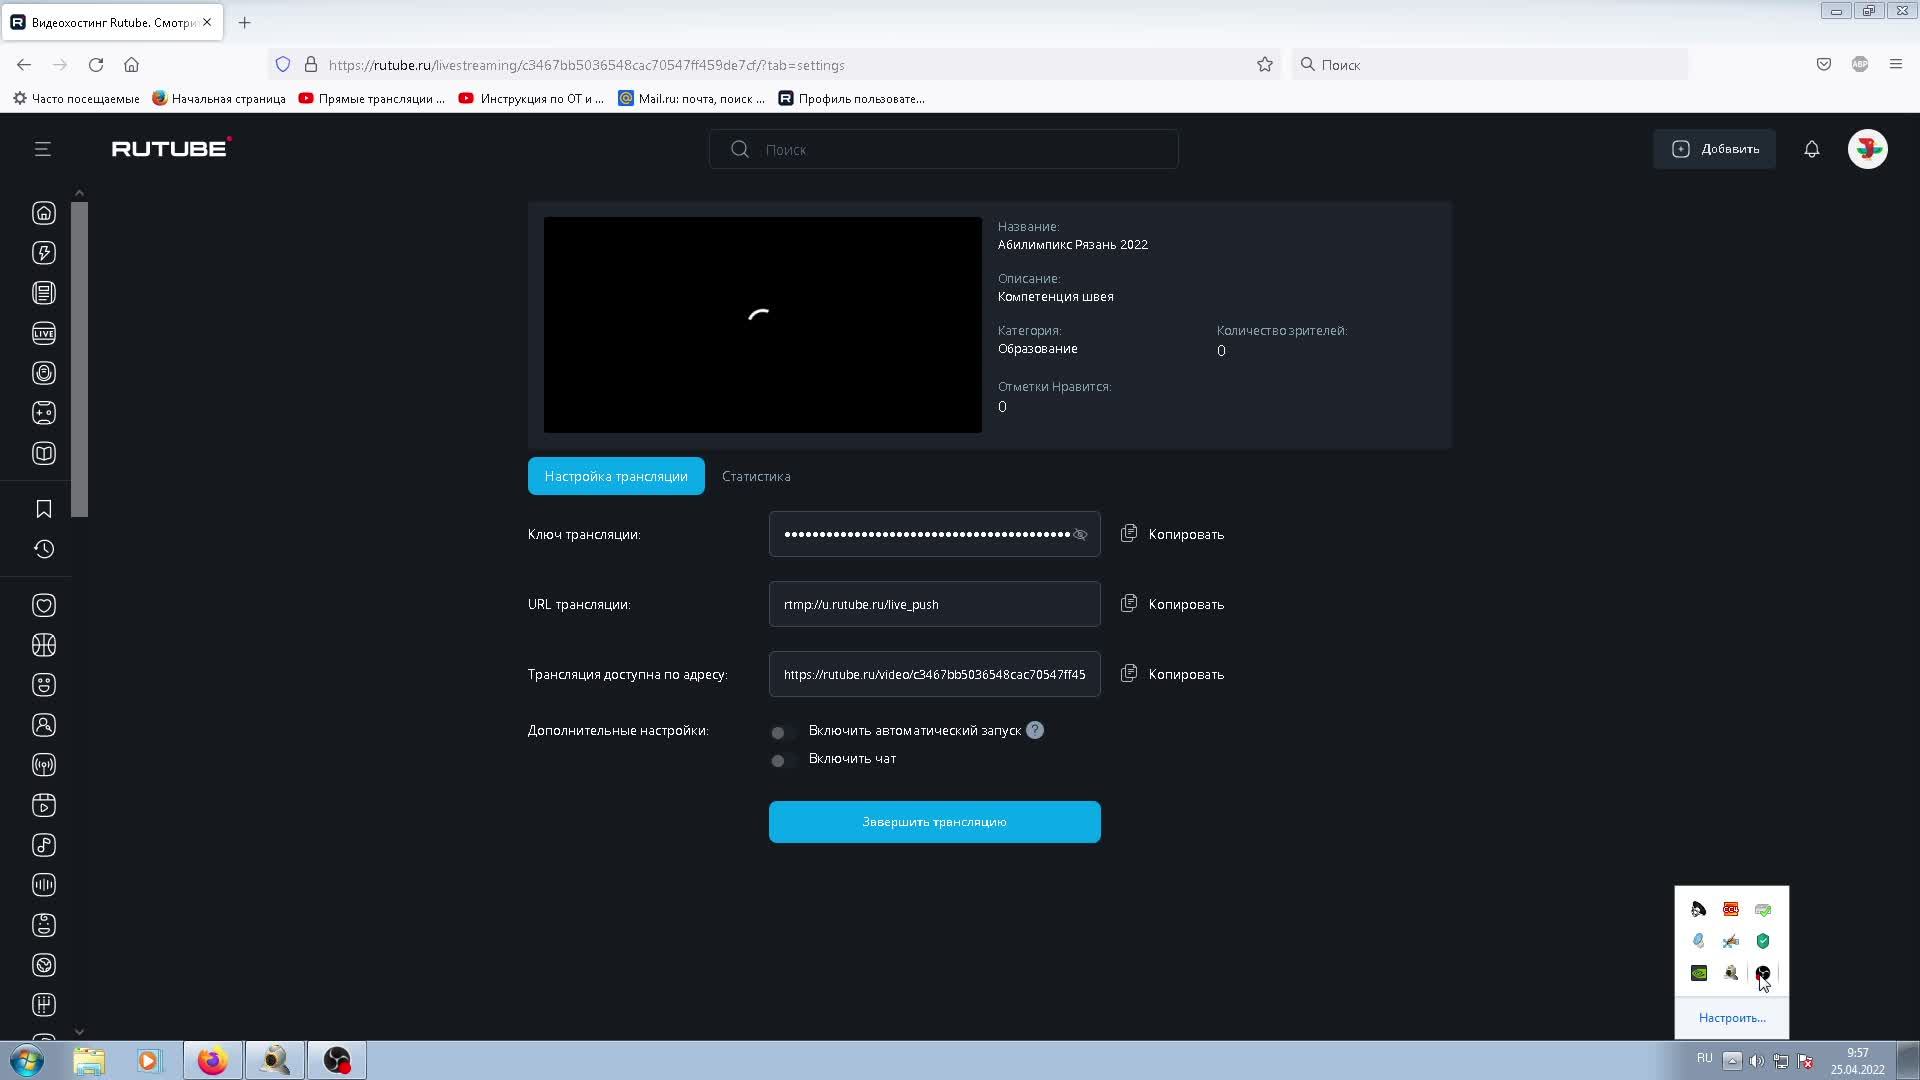The height and width of the screenshot is (1080, 1920).
Task: Click the bookmark icon in the sidebar
Action: (44, 509)
